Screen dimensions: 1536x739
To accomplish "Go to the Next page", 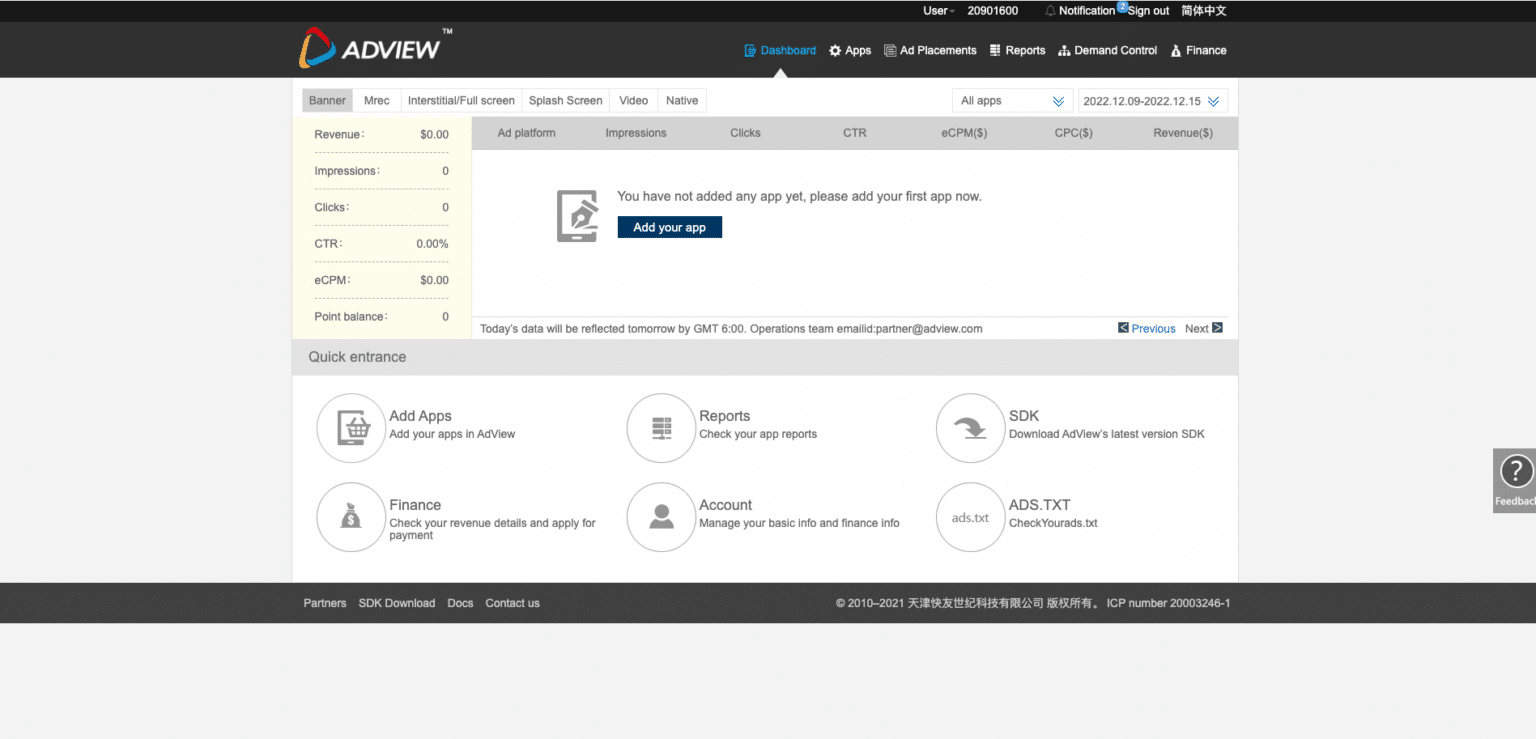I will [x=1203, y=328].
